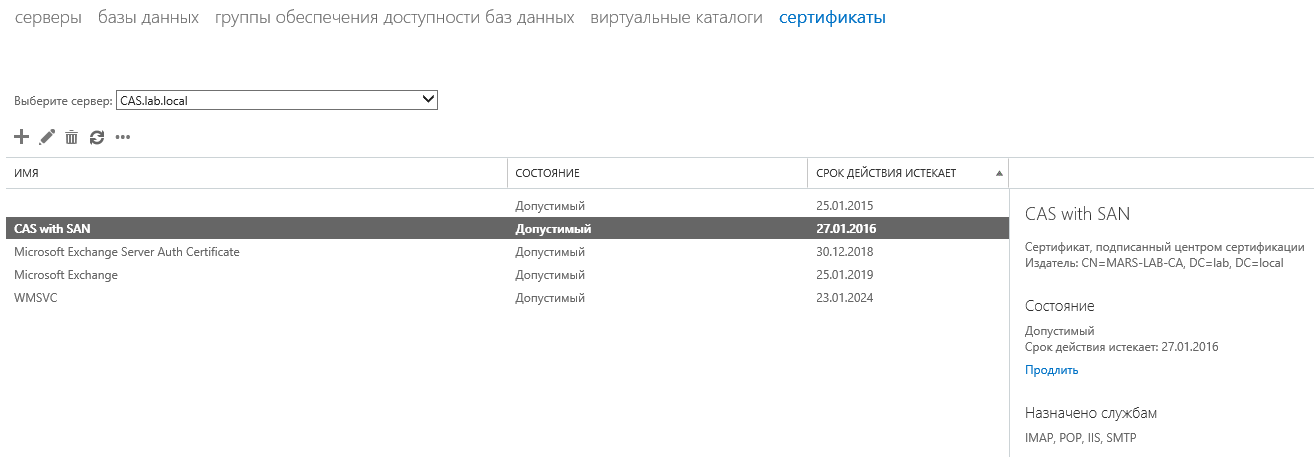Open the виртуальные каталоги tab
The image size is (1314, 457).
click(676, 18)
